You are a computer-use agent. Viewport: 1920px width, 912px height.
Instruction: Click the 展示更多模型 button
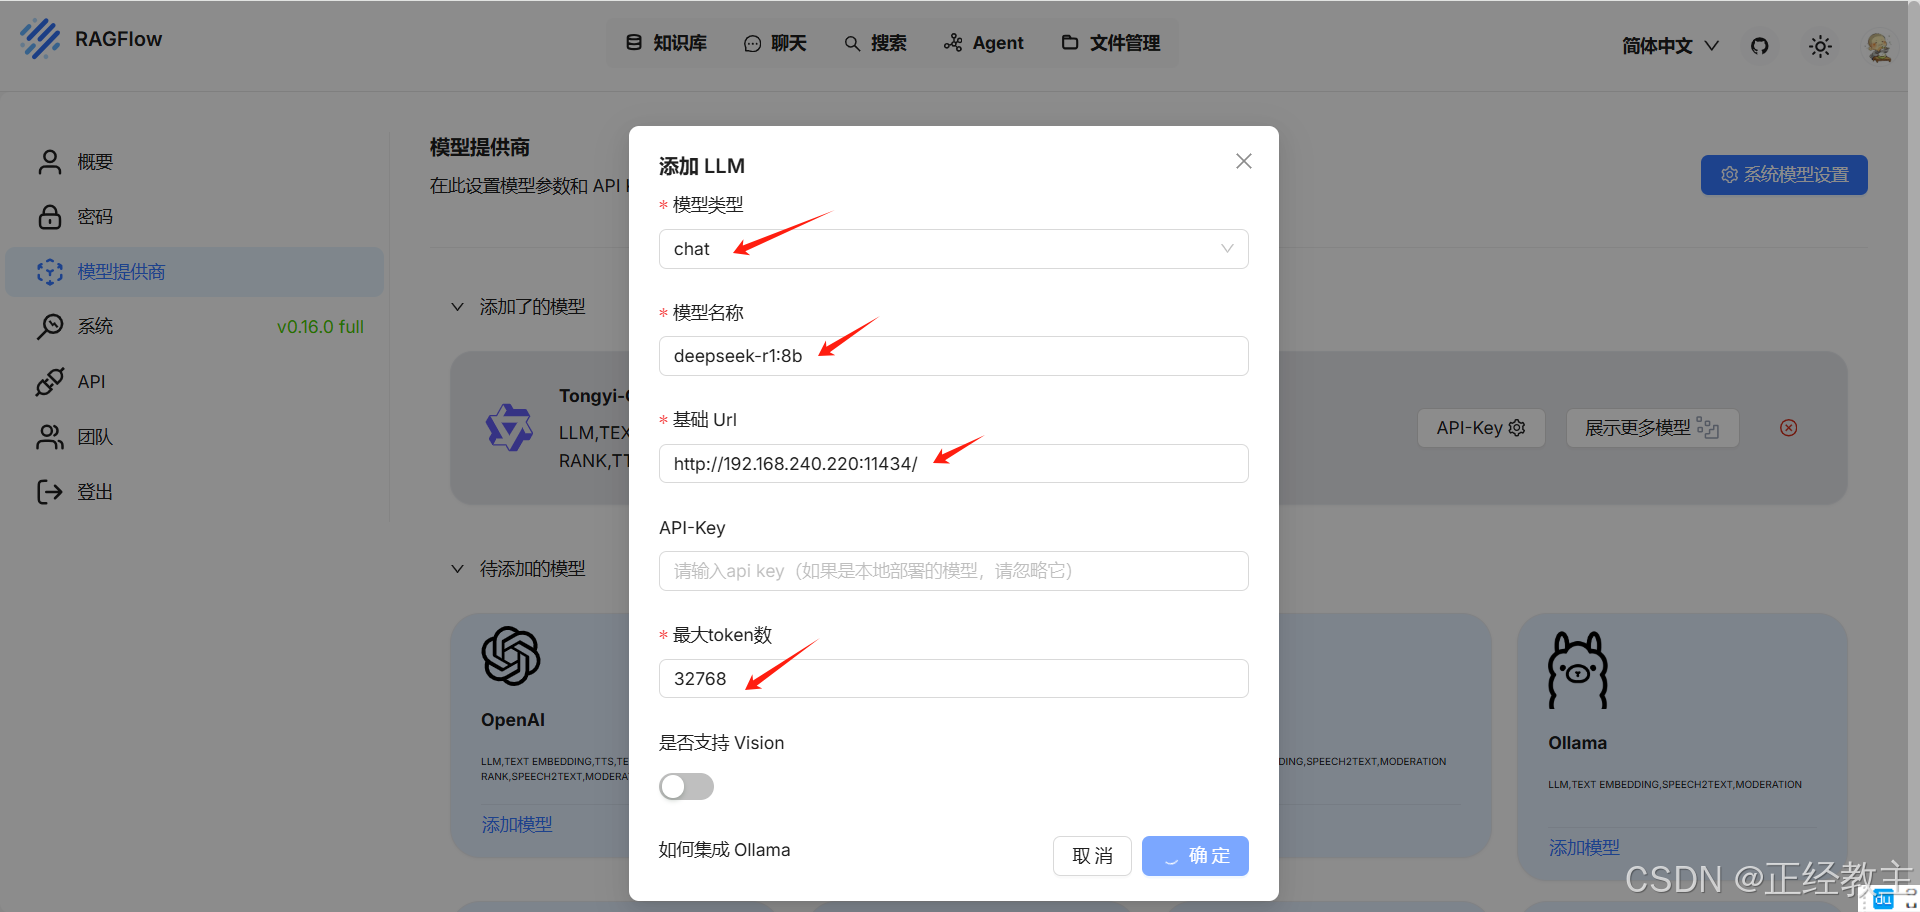(x=1652, y=428)
